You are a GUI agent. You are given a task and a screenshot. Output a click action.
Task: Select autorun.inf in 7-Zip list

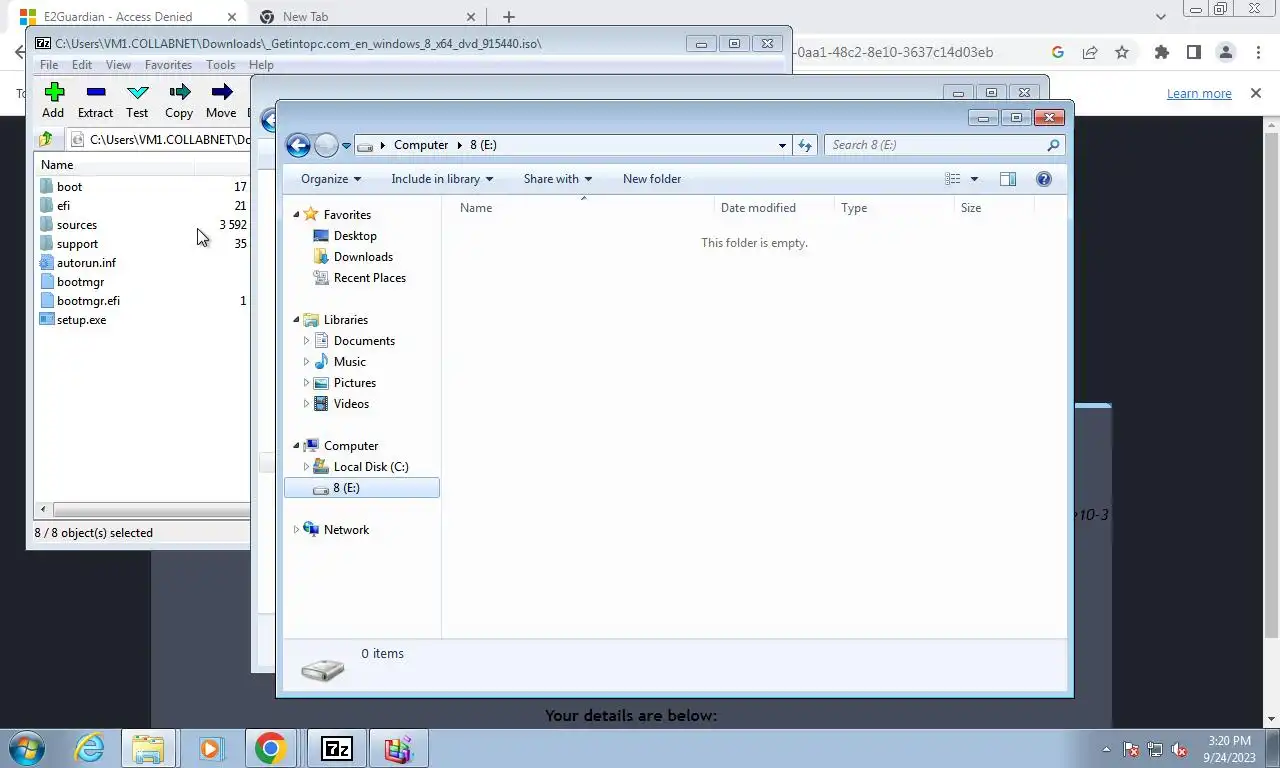[x=86, y=262]
